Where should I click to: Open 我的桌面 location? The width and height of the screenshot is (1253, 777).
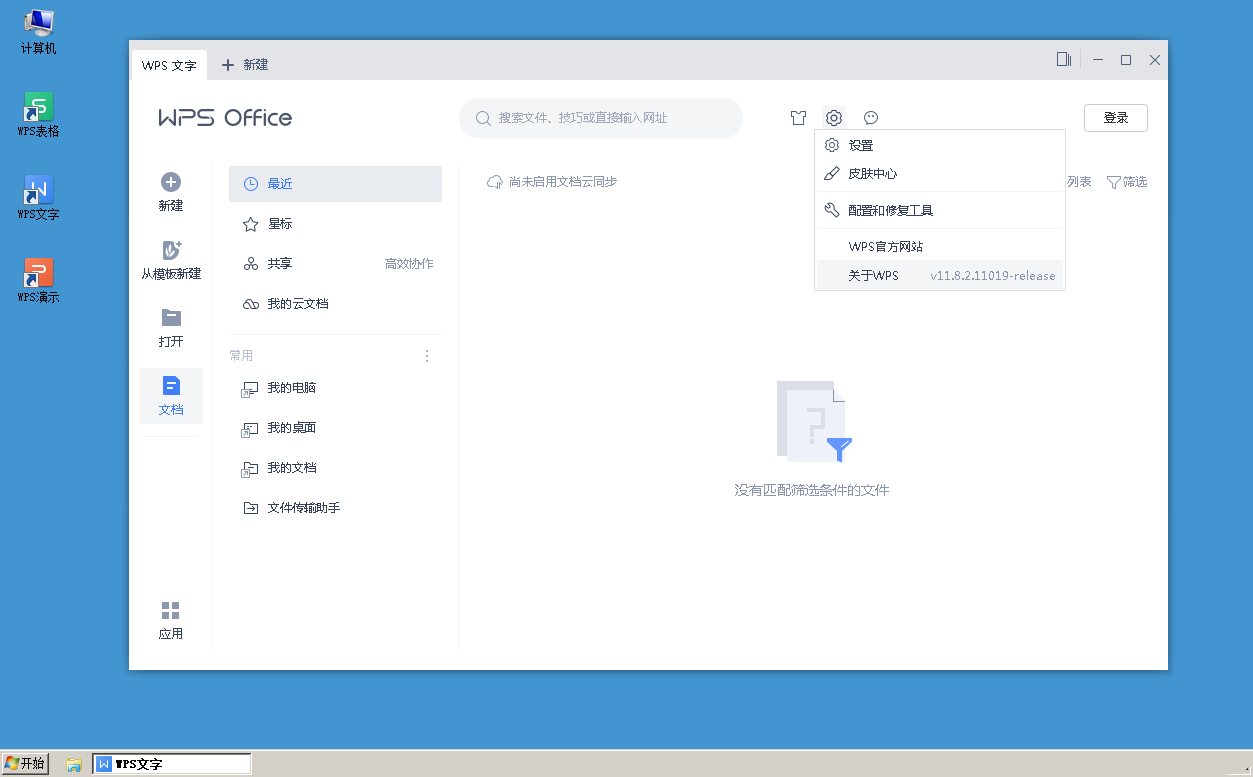(335, 428)
